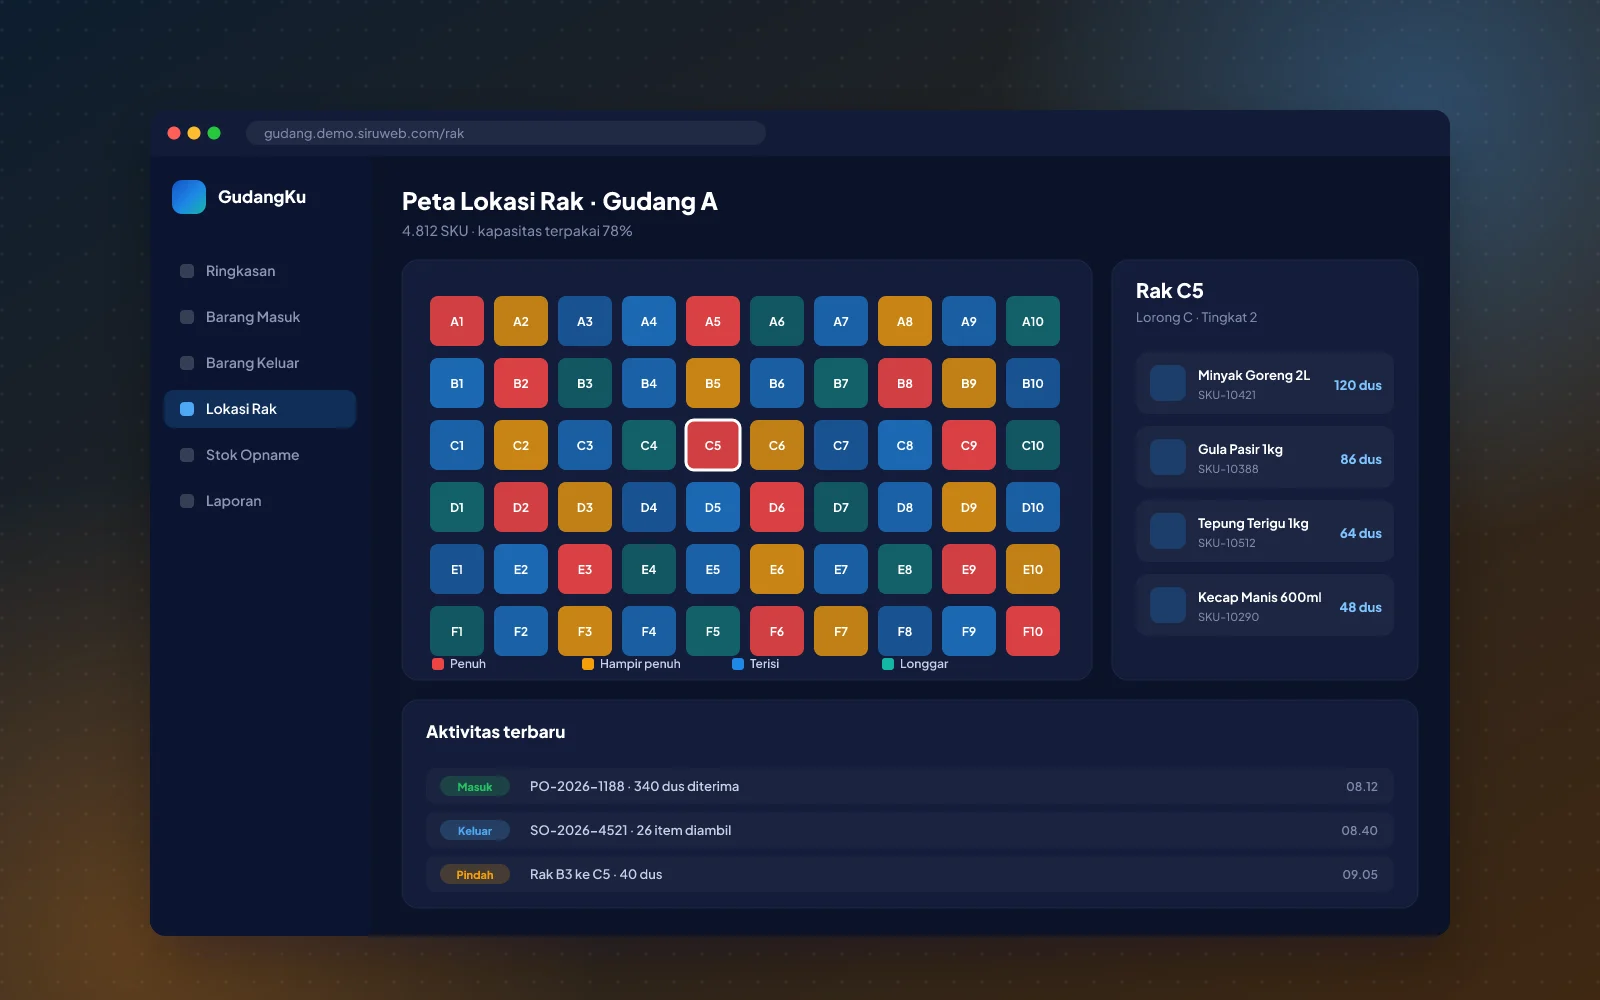This screenshot has height=1000, width=1600.
Task: Click the Ringkasan sidebar icon
Action: (x=187, y=271)
